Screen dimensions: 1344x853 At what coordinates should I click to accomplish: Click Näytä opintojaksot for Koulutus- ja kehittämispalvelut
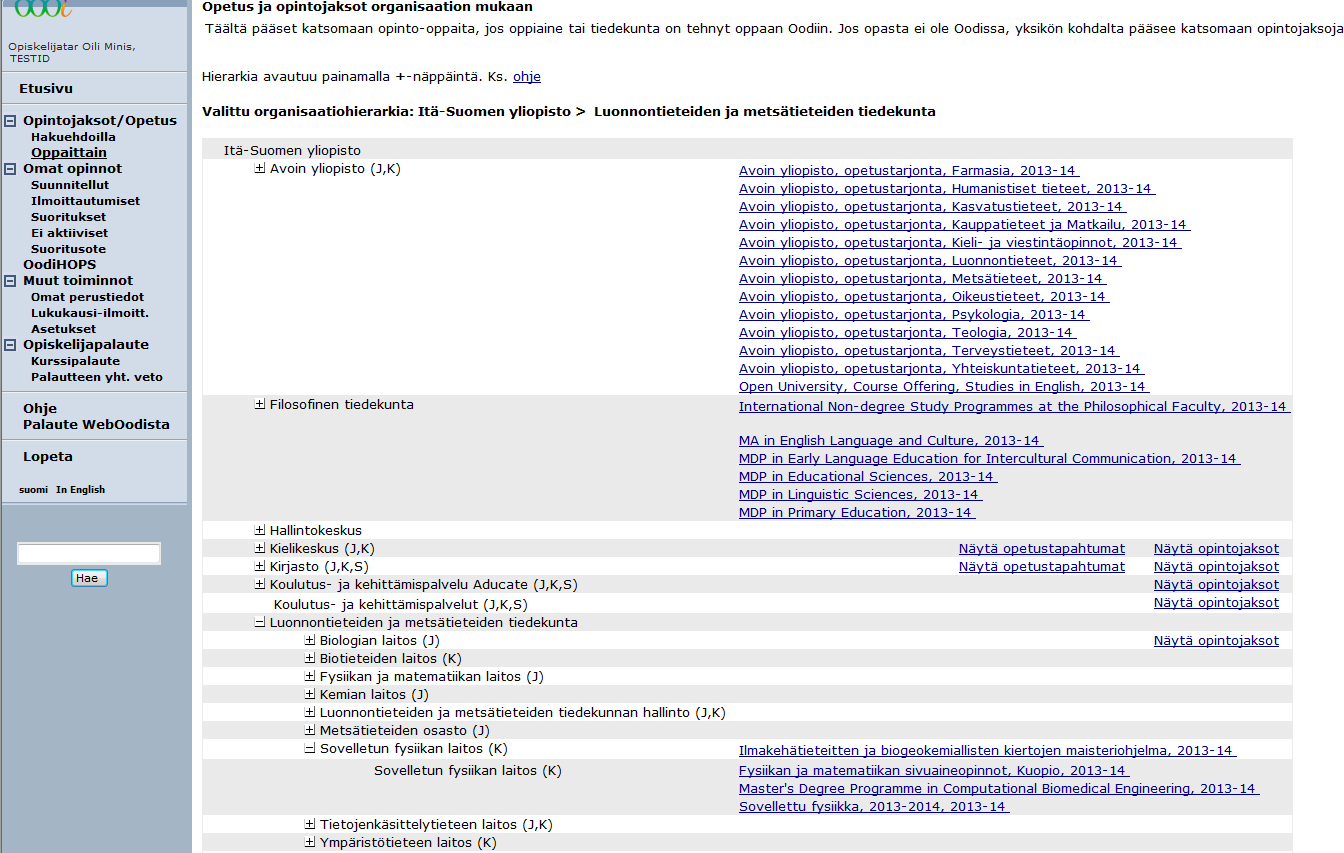click(x=1216, y=603)
